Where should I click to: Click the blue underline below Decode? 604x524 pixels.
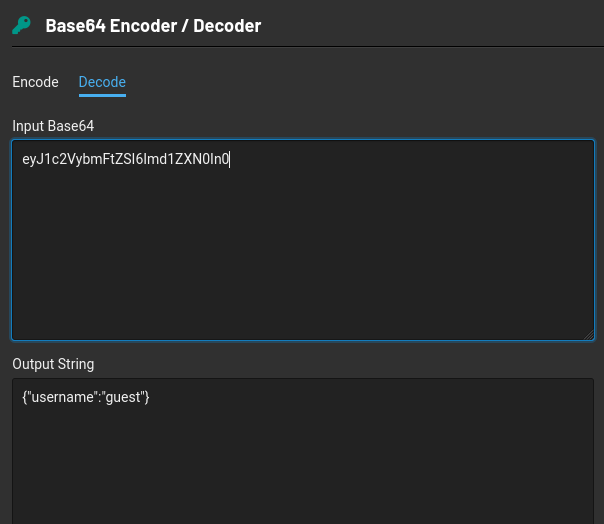click(102, 95)
